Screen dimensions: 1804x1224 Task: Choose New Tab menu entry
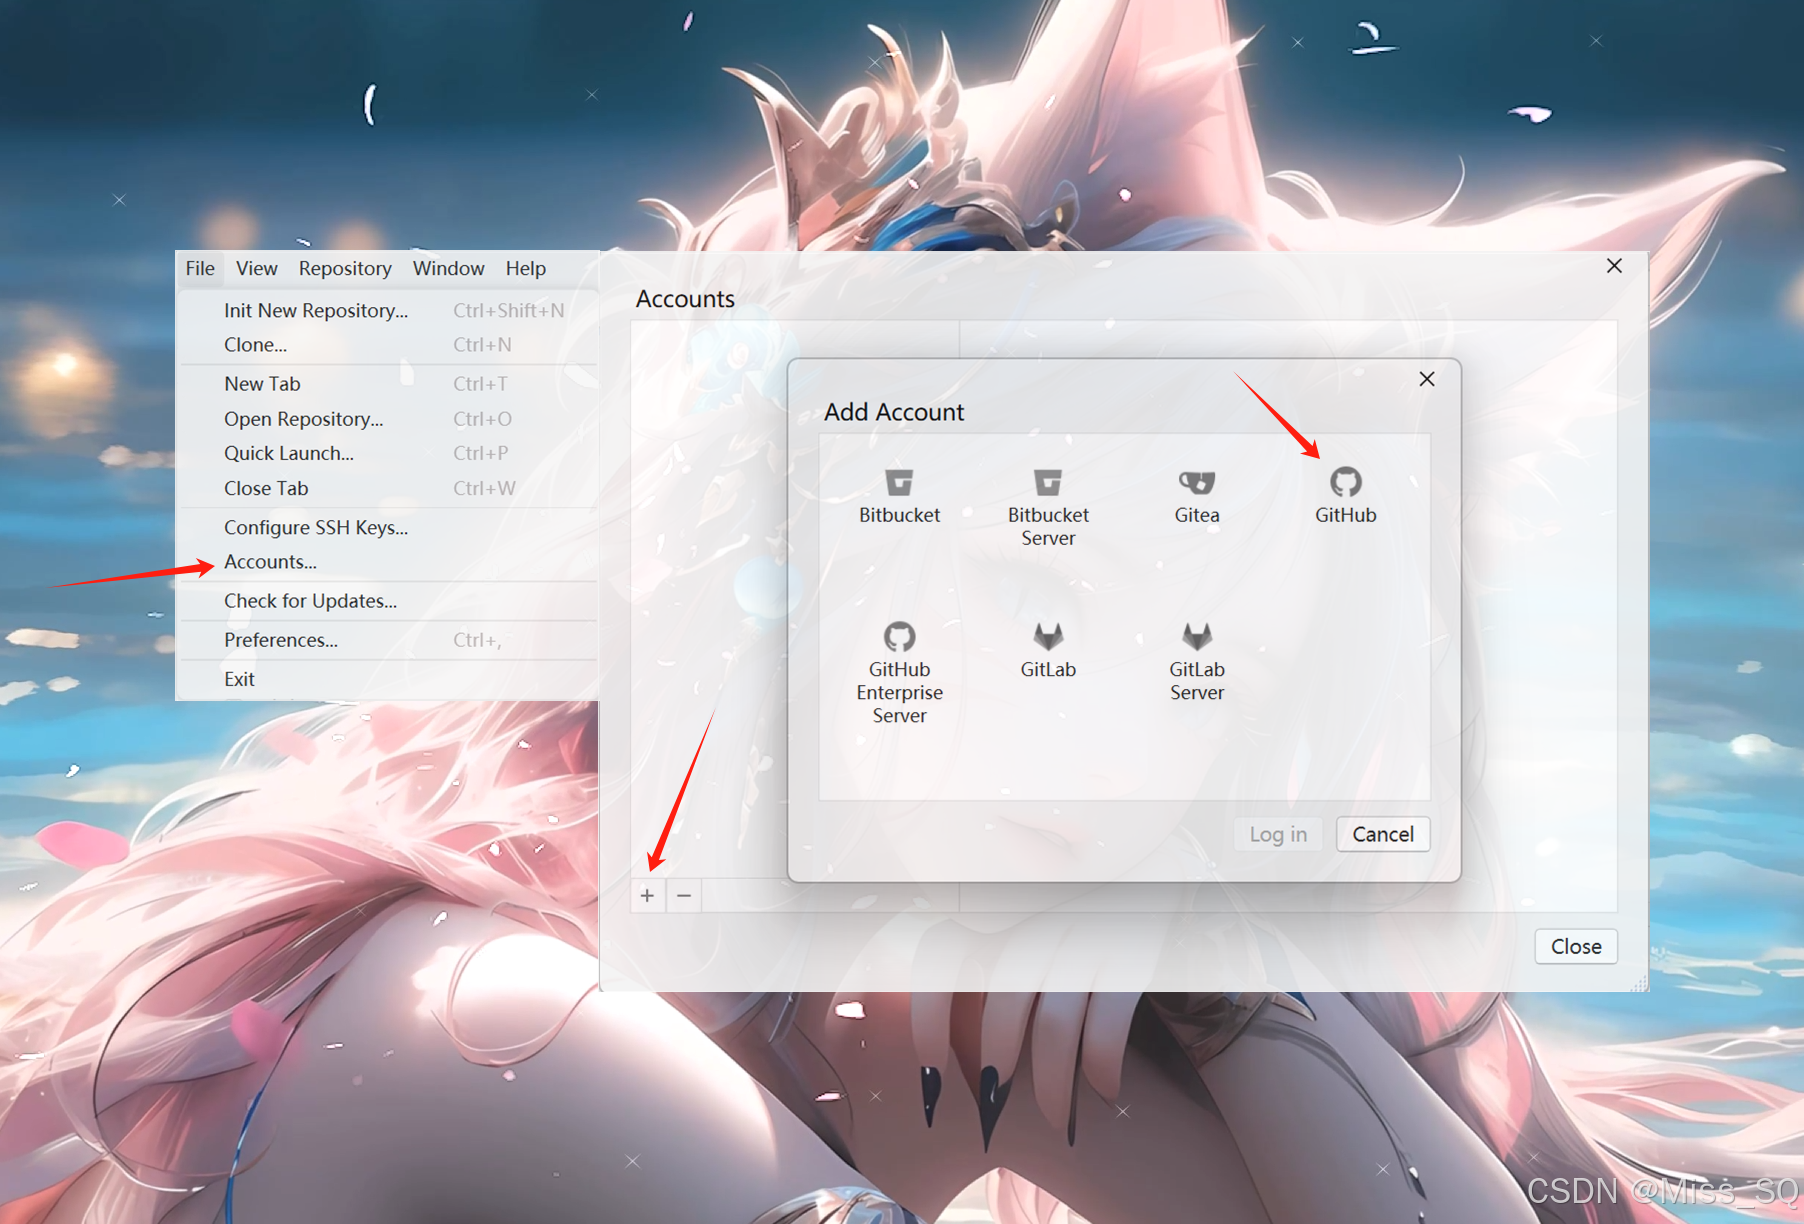388,384
